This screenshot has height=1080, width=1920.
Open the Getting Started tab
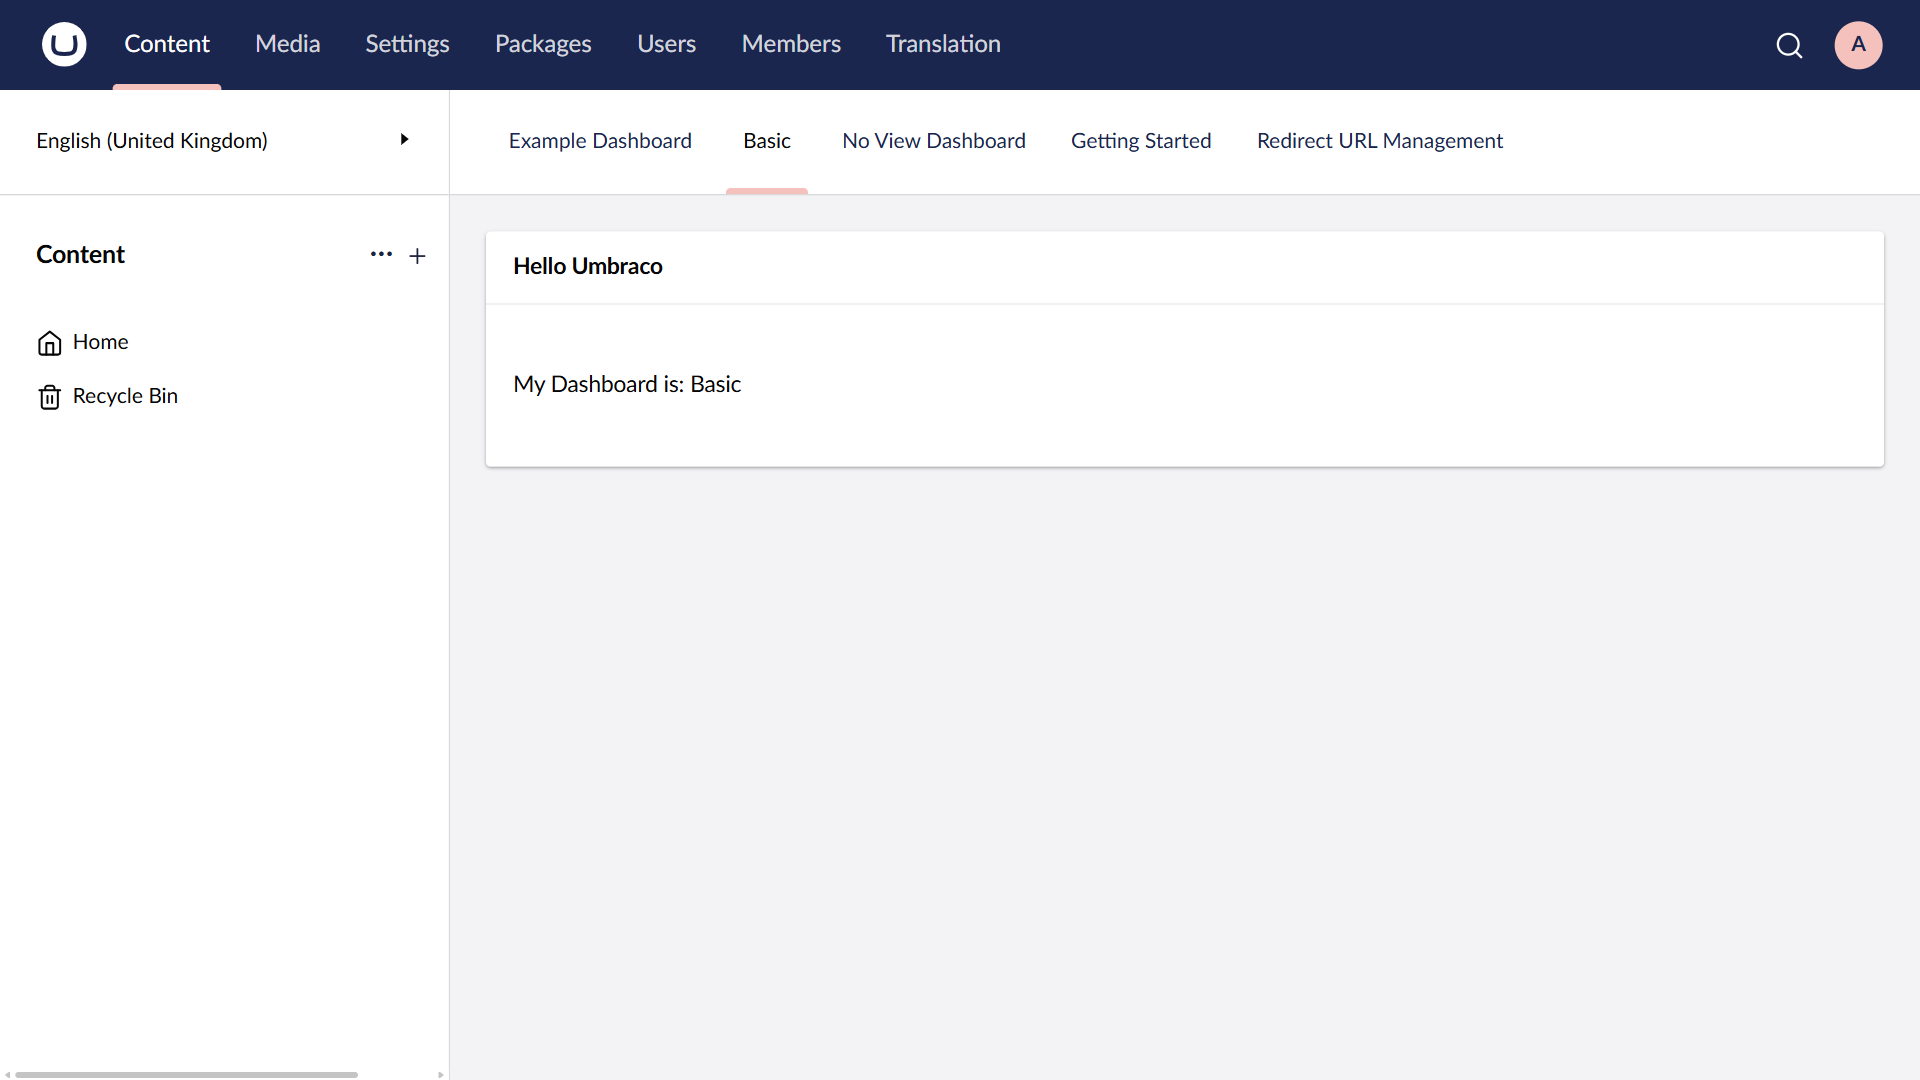[1141, 141]
